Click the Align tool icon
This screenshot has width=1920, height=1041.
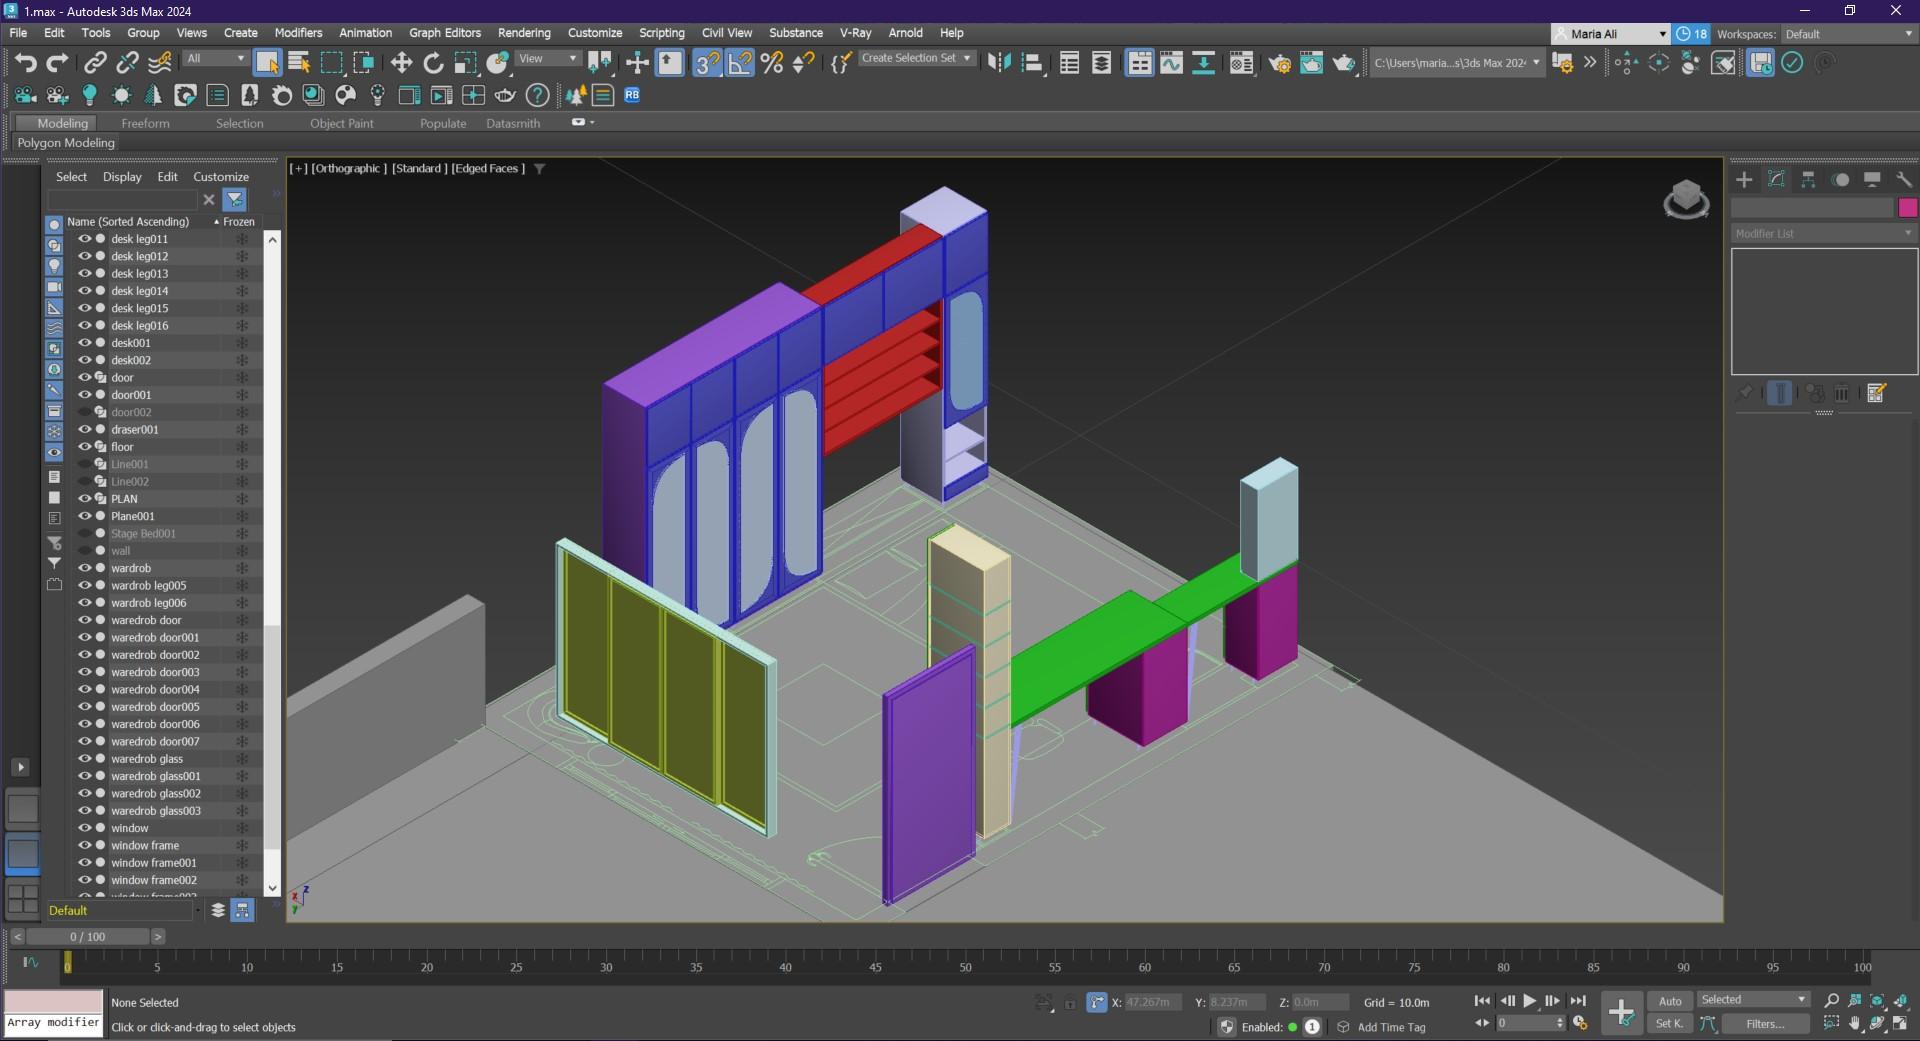1032,63
